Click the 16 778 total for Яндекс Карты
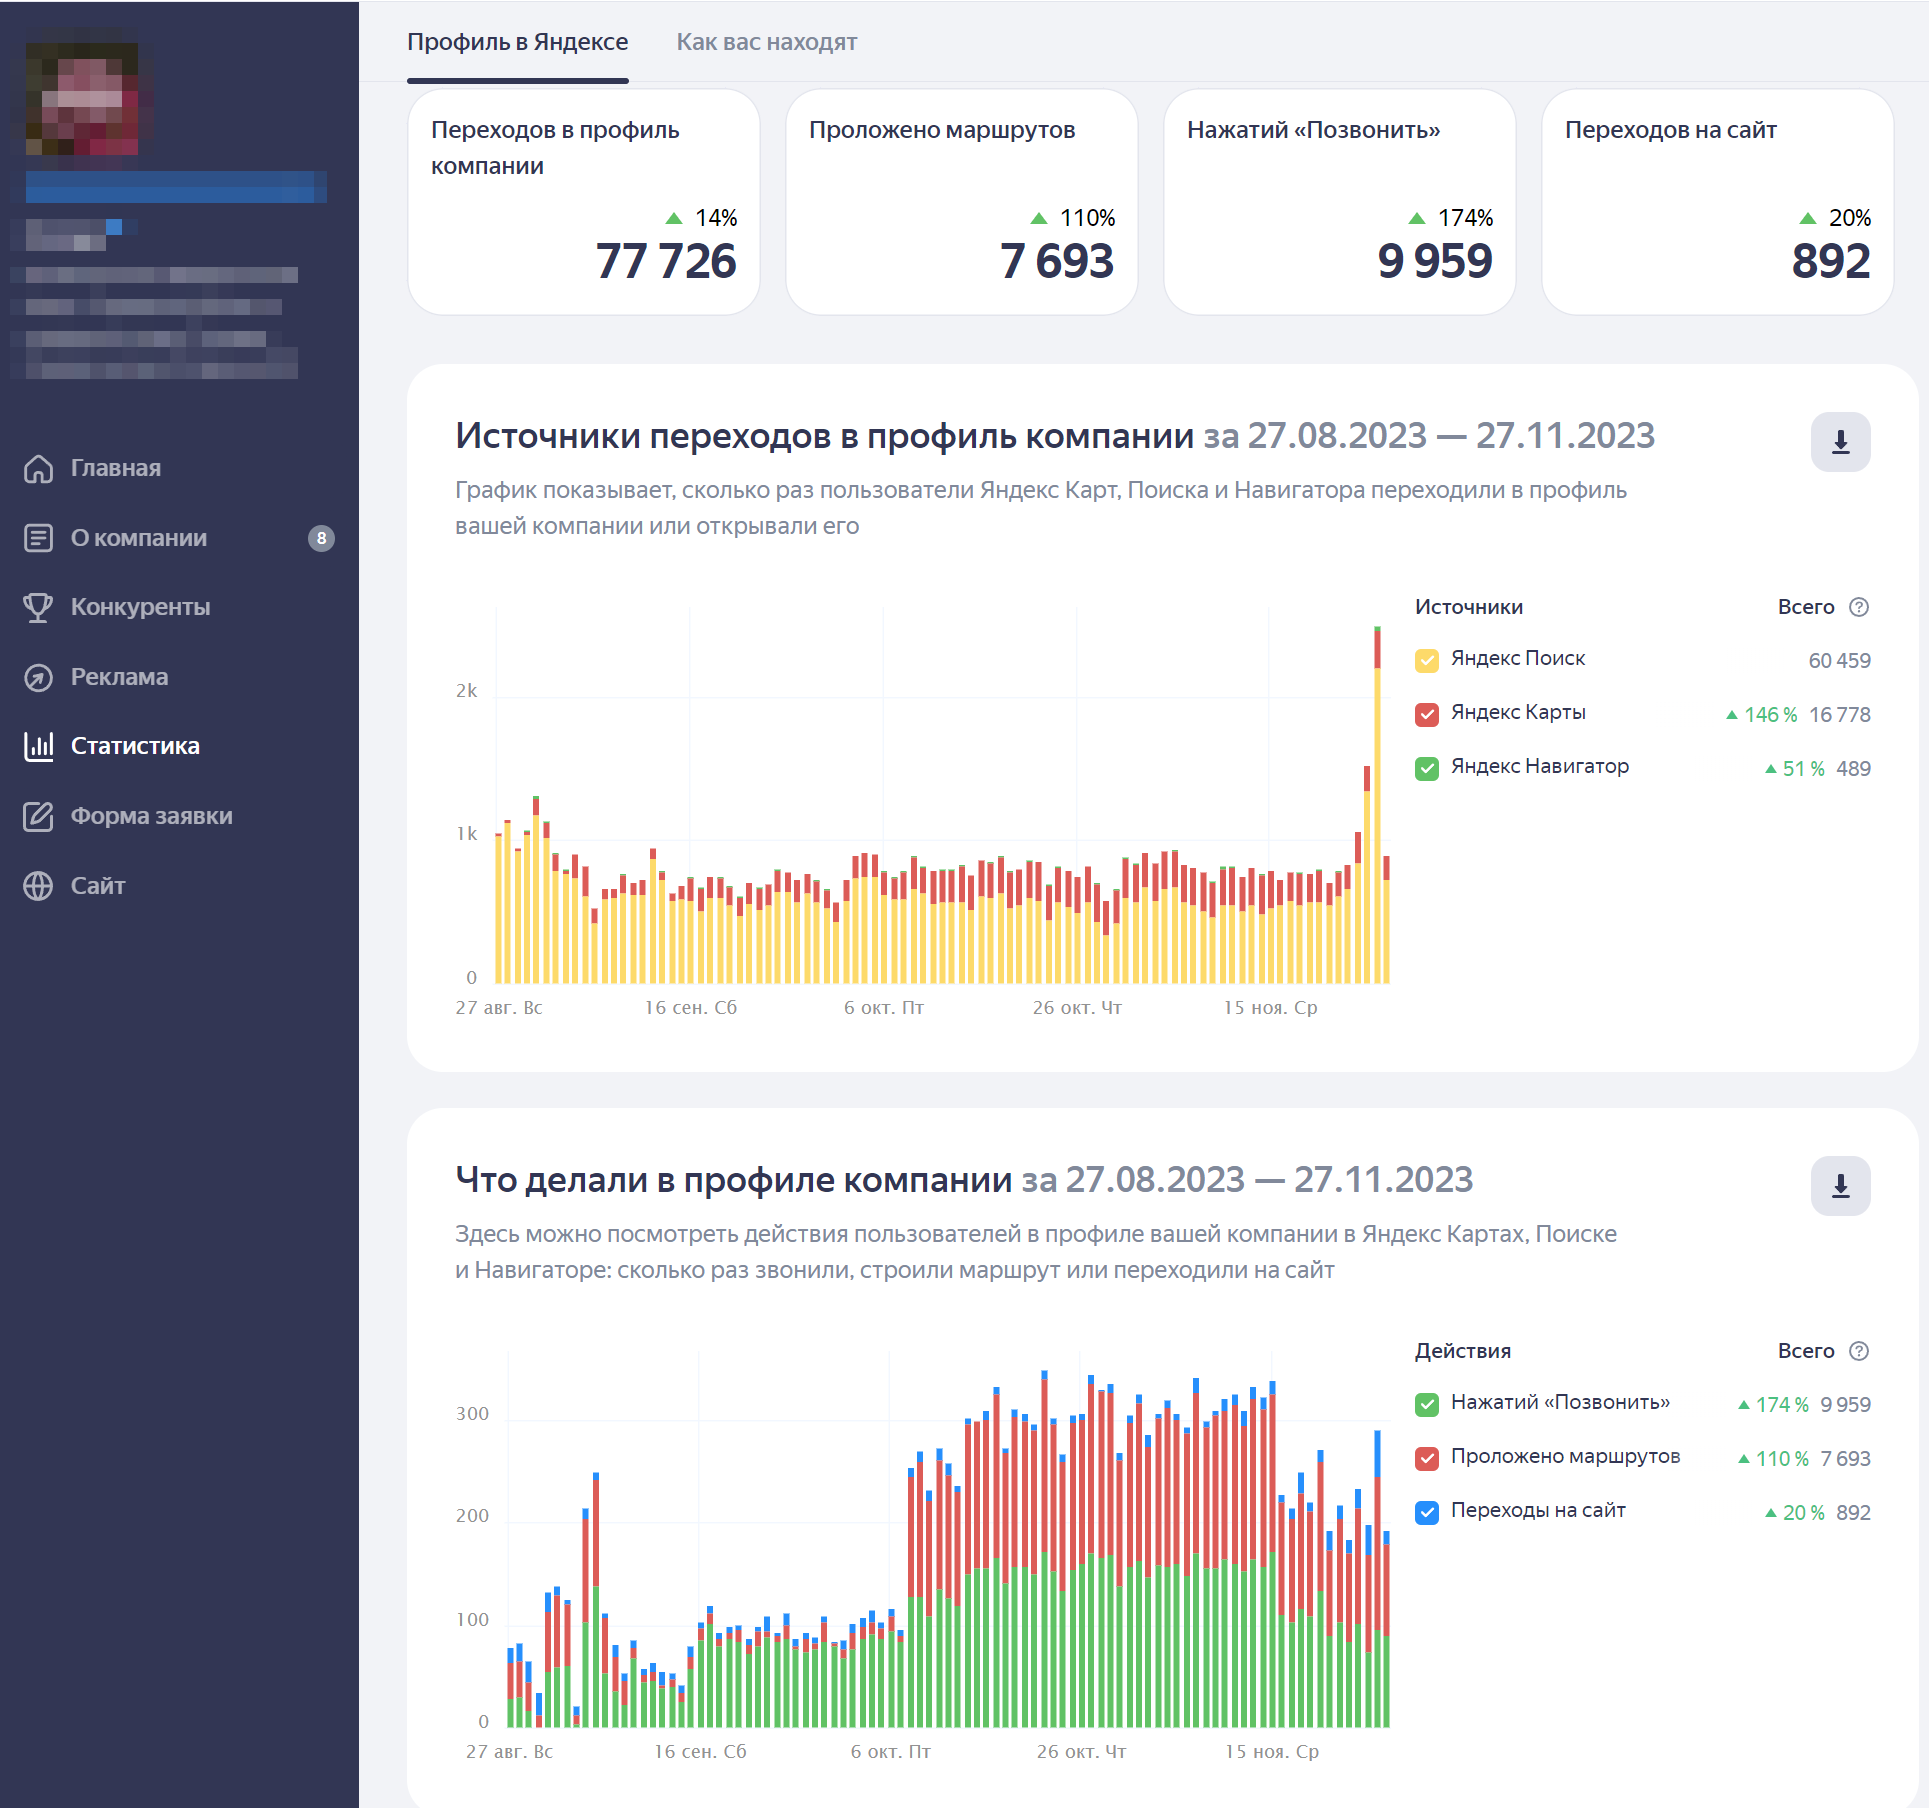The width and height of the screenshot is (1929, 1808). pos(1839,714)
